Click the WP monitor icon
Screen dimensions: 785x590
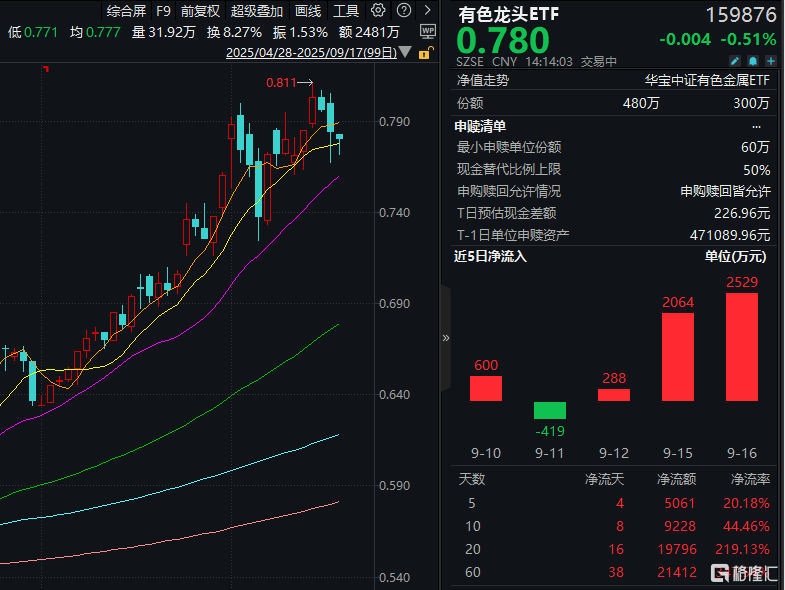[x=428, y=32]
